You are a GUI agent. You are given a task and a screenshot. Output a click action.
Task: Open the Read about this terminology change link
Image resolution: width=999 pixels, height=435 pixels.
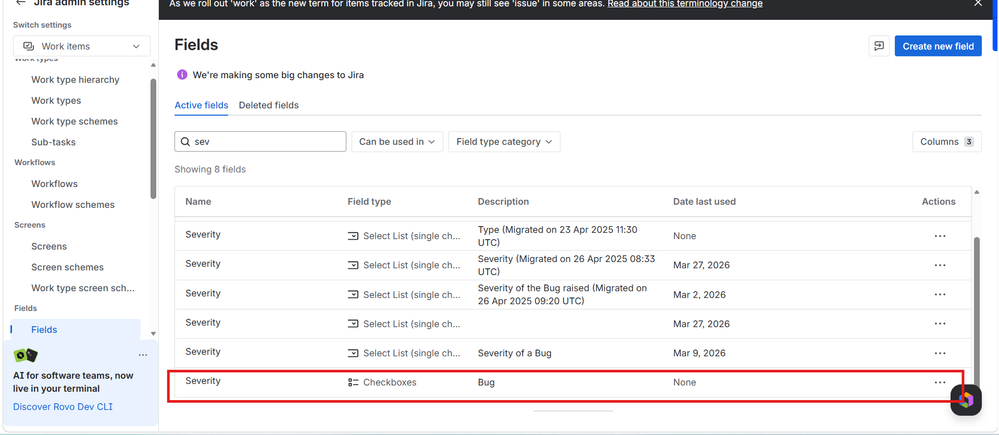(685, 4)
